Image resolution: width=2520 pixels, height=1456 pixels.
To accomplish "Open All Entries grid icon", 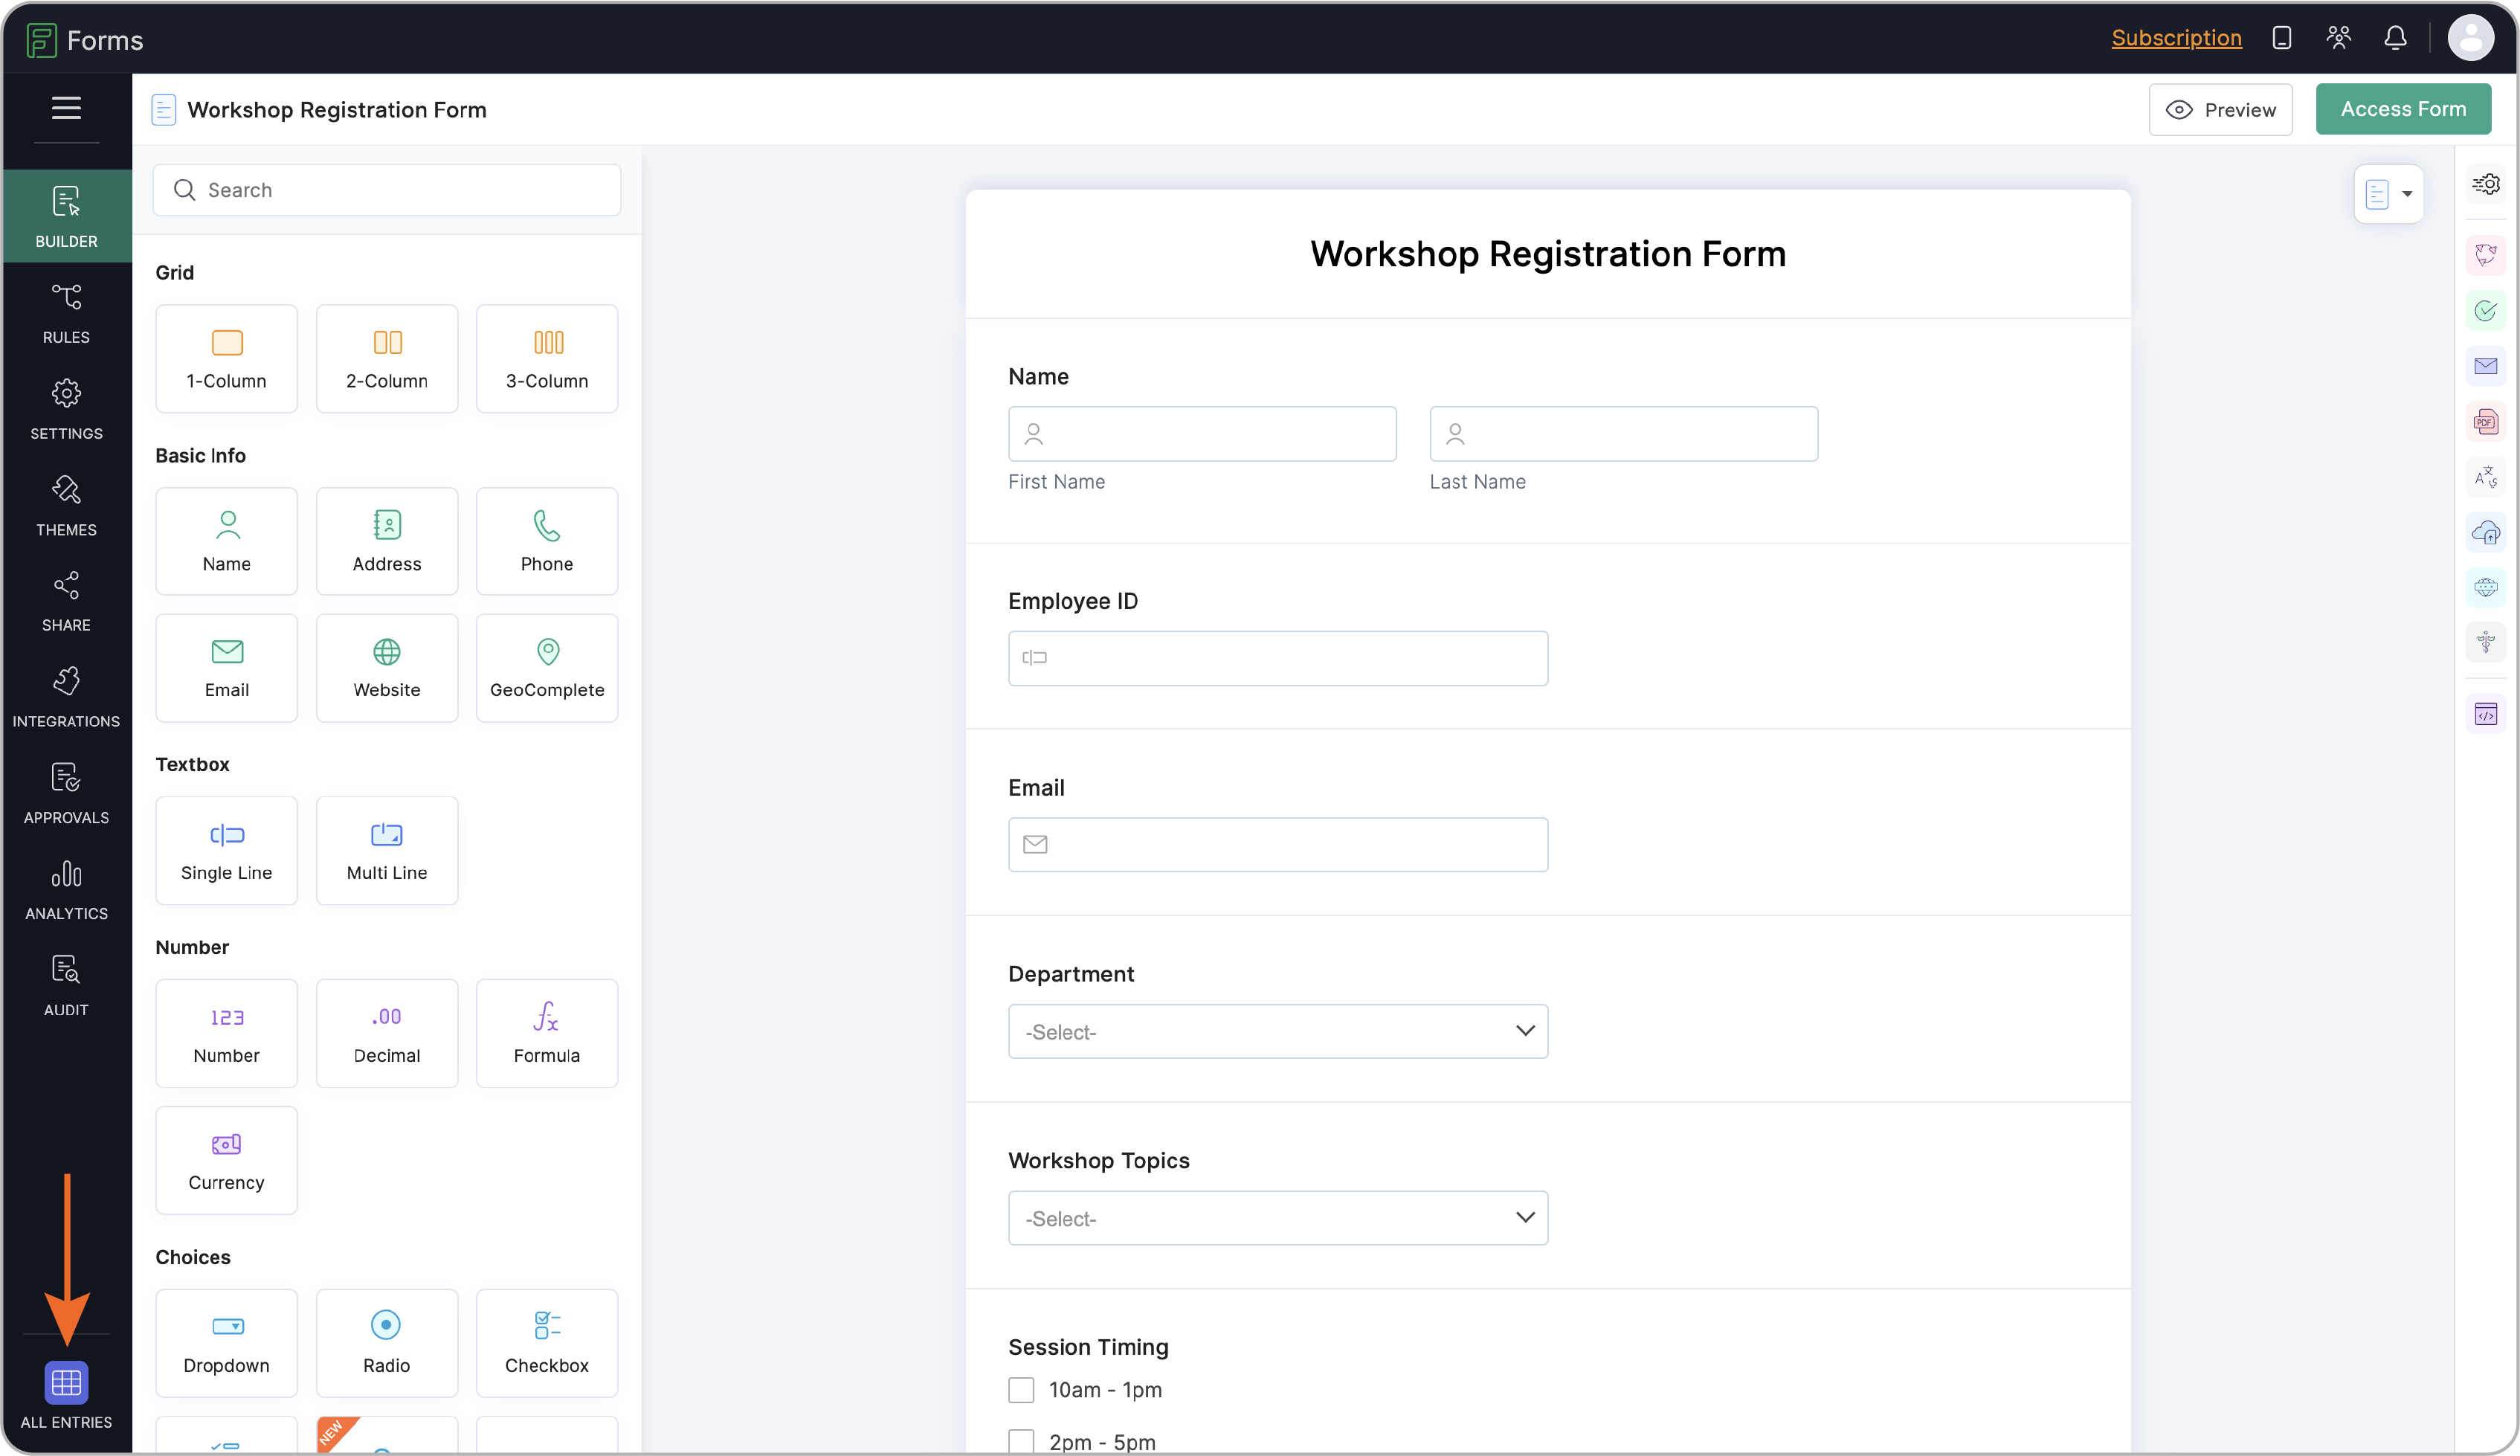I will (x=66, y=1383).
